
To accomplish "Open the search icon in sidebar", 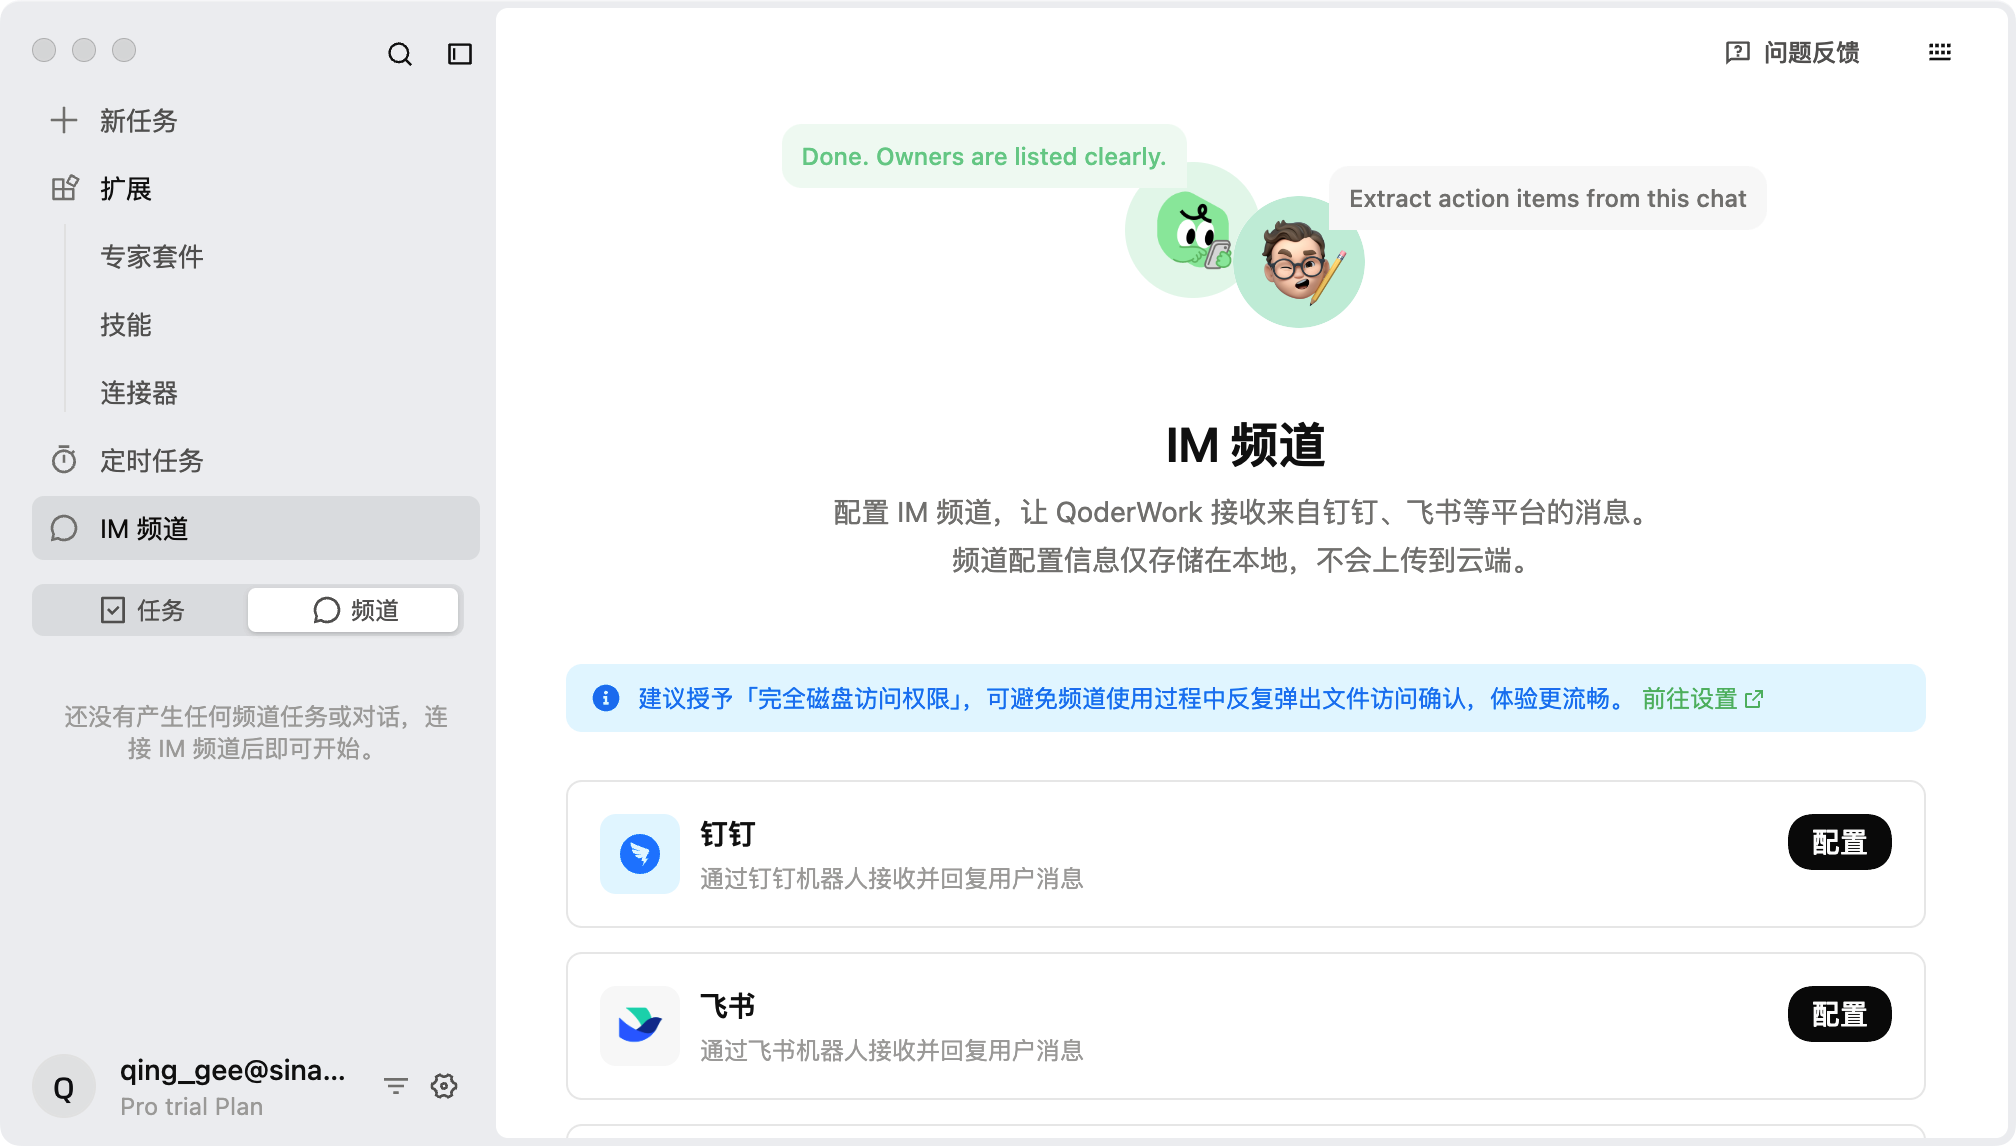I will coord(400,54).
